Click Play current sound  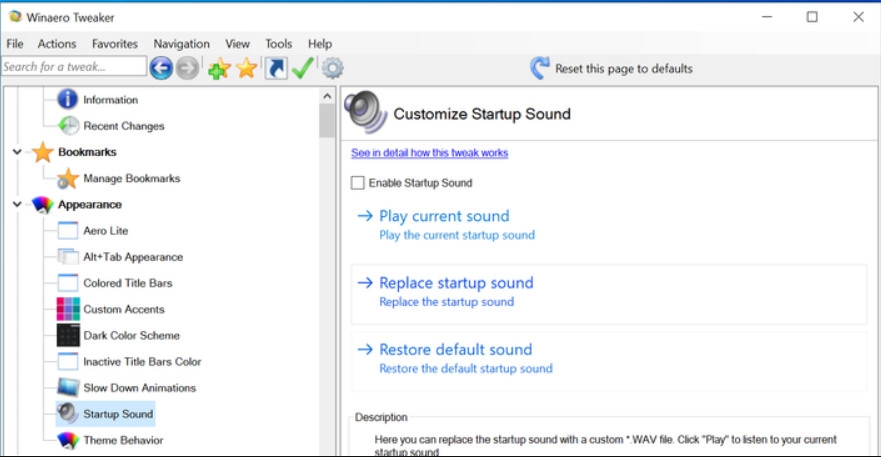click(444, 216)
